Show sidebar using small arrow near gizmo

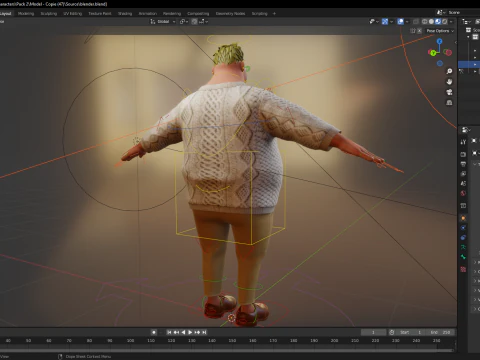point(455,43)
